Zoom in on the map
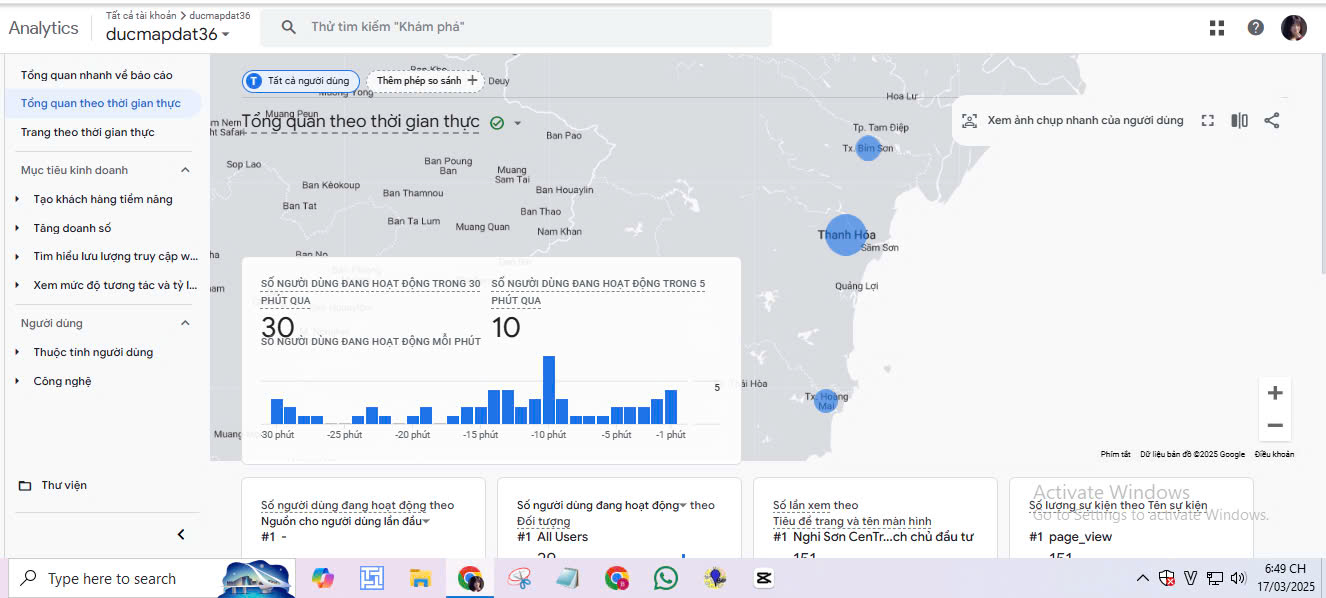The width and height of the screenshot is (1326, 598). (x=1274, y=393)
